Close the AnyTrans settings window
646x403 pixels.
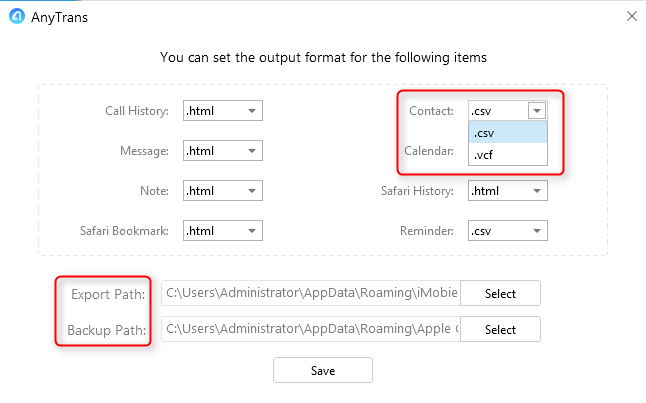pyautogui.click(x=632, y=16)
